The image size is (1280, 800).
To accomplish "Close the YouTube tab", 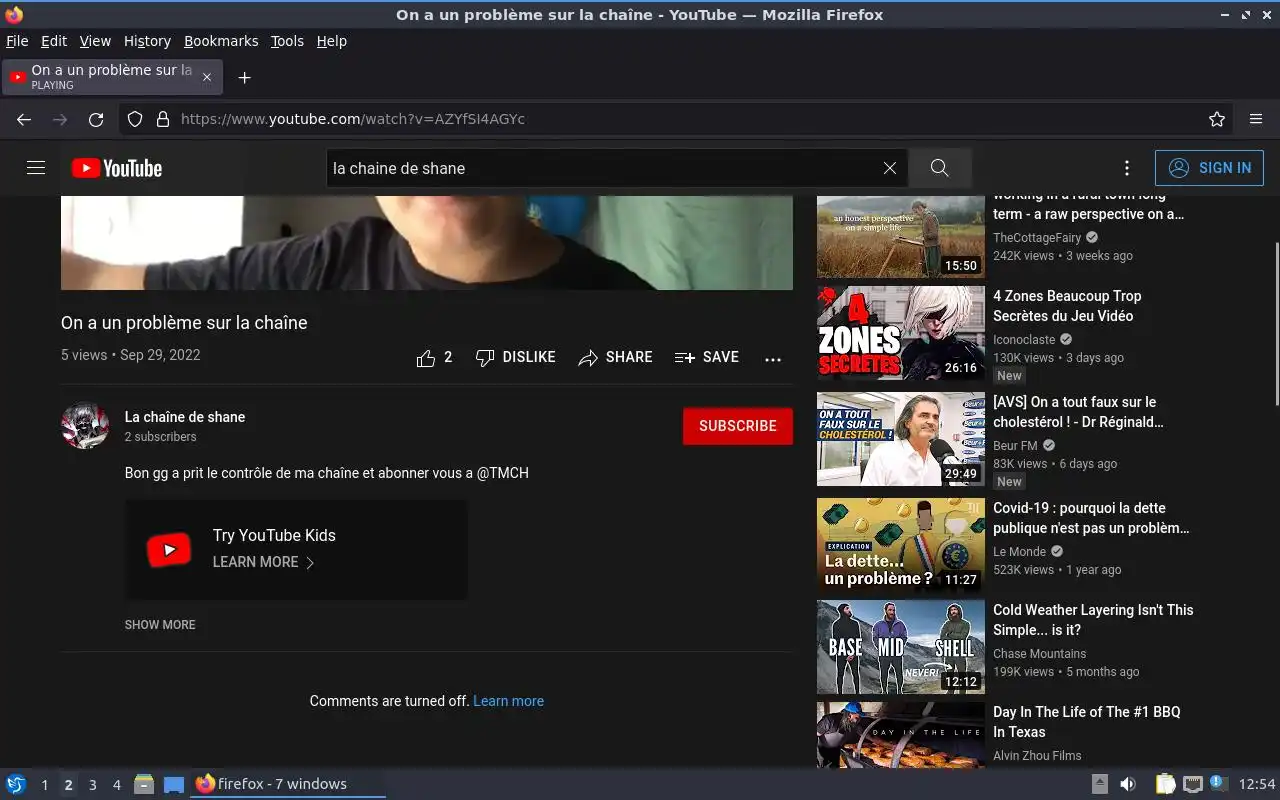I will click(x=207, y=77).
